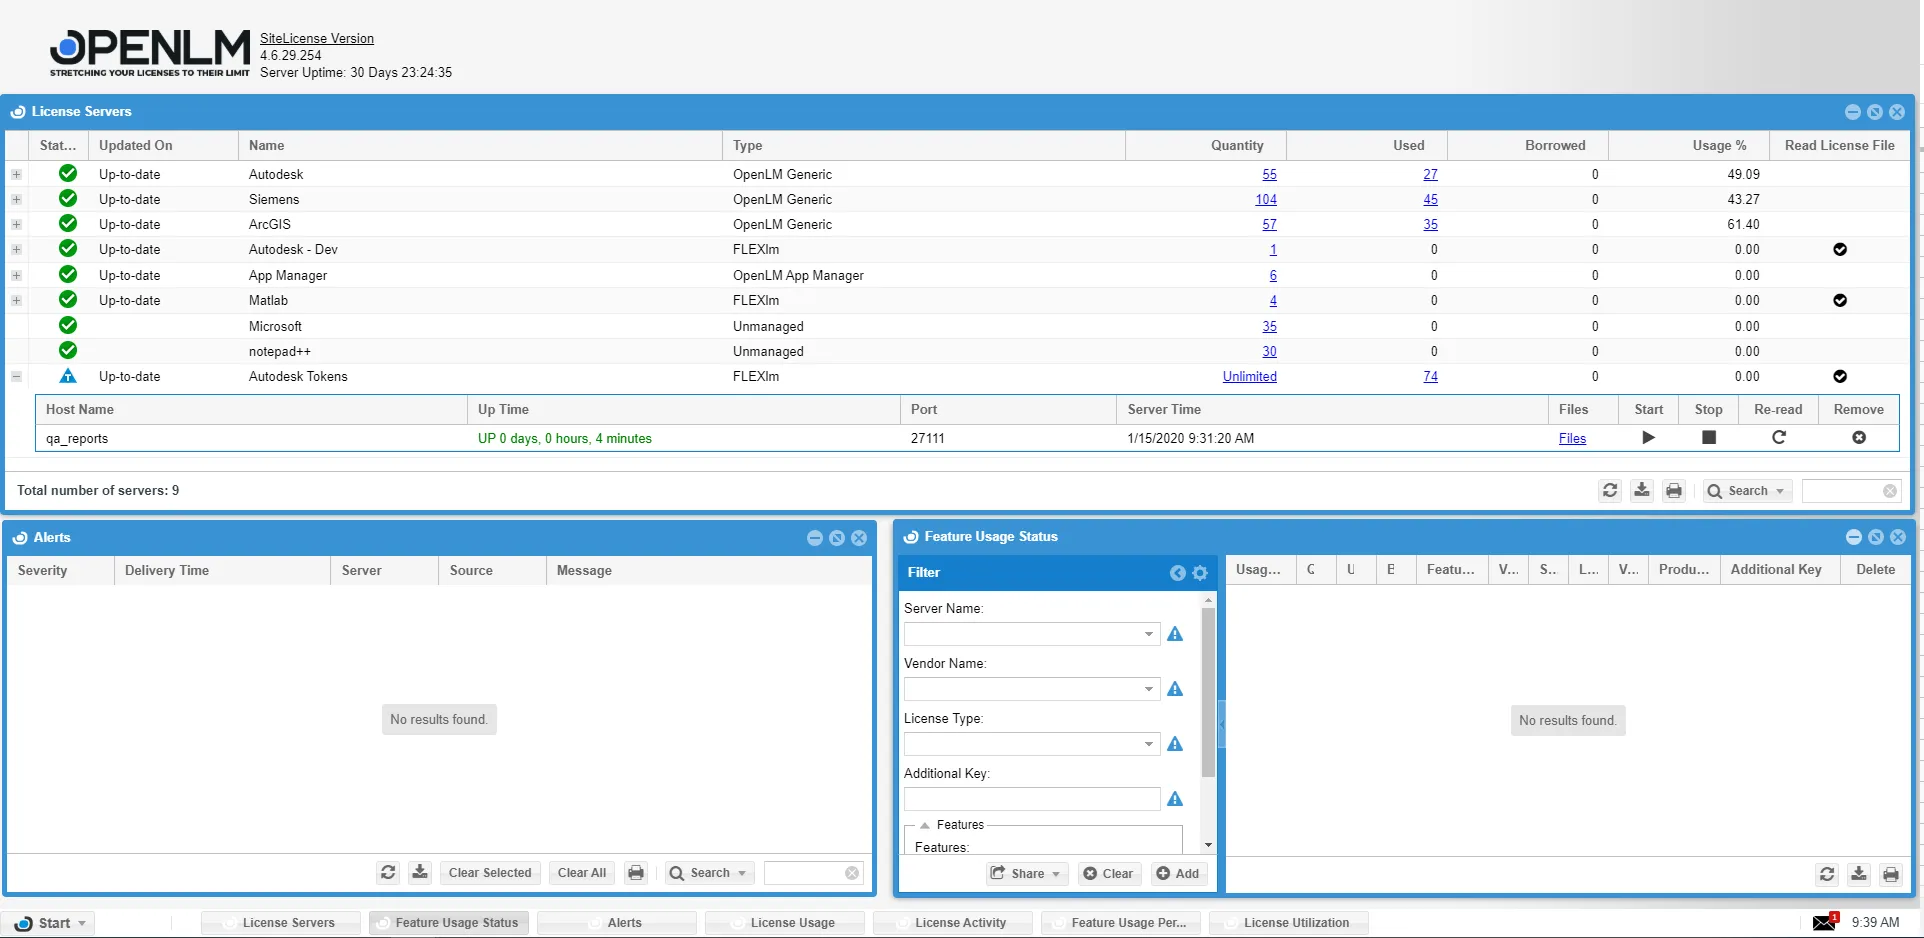Stop the qa_reports license server
The height and width of the screenshot is (938, 1924).
(1708, 438)
